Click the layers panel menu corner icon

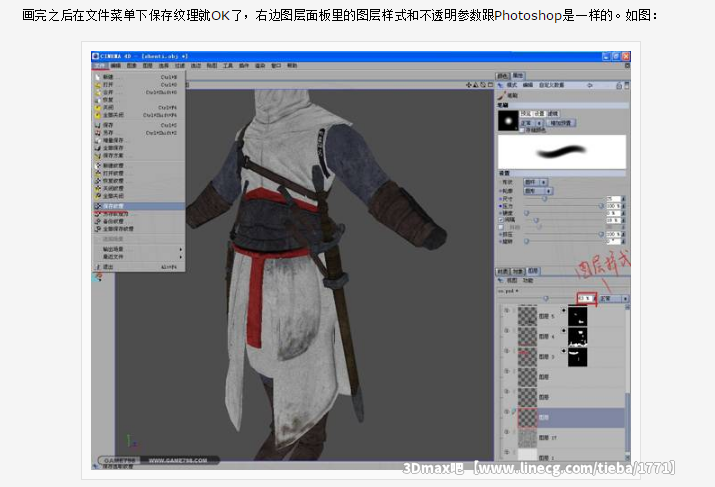(500, 280)
